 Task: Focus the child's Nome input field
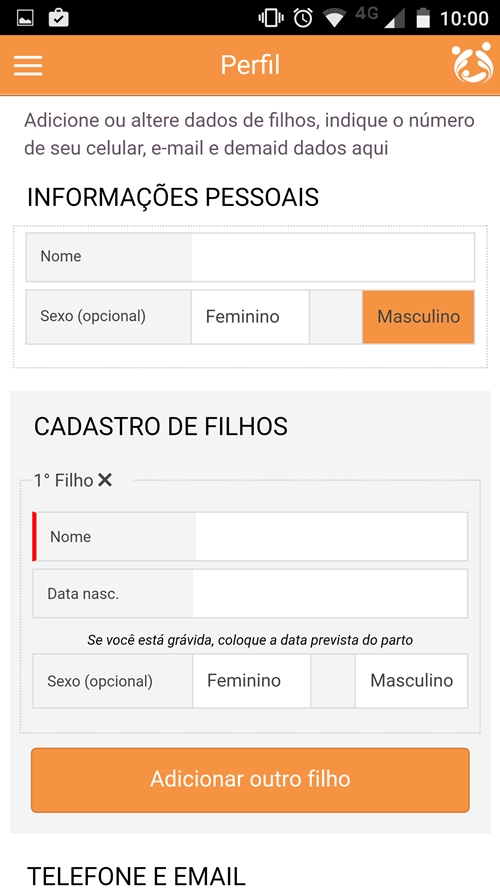click(332, 536)
